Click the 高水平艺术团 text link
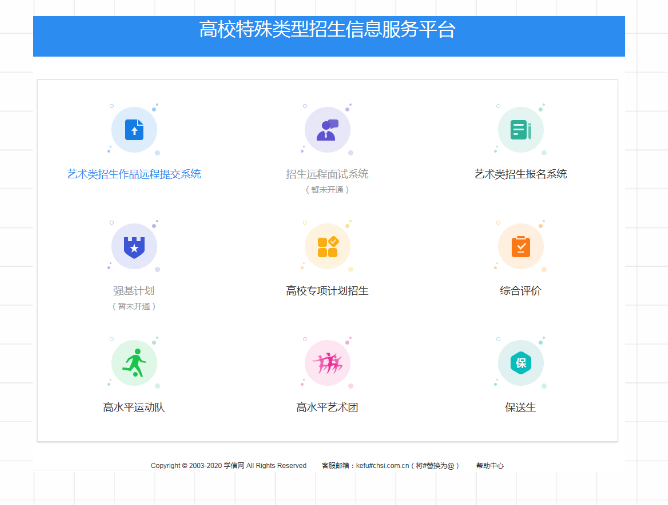The height and width of the screenshot is (505, 668). 327,407
